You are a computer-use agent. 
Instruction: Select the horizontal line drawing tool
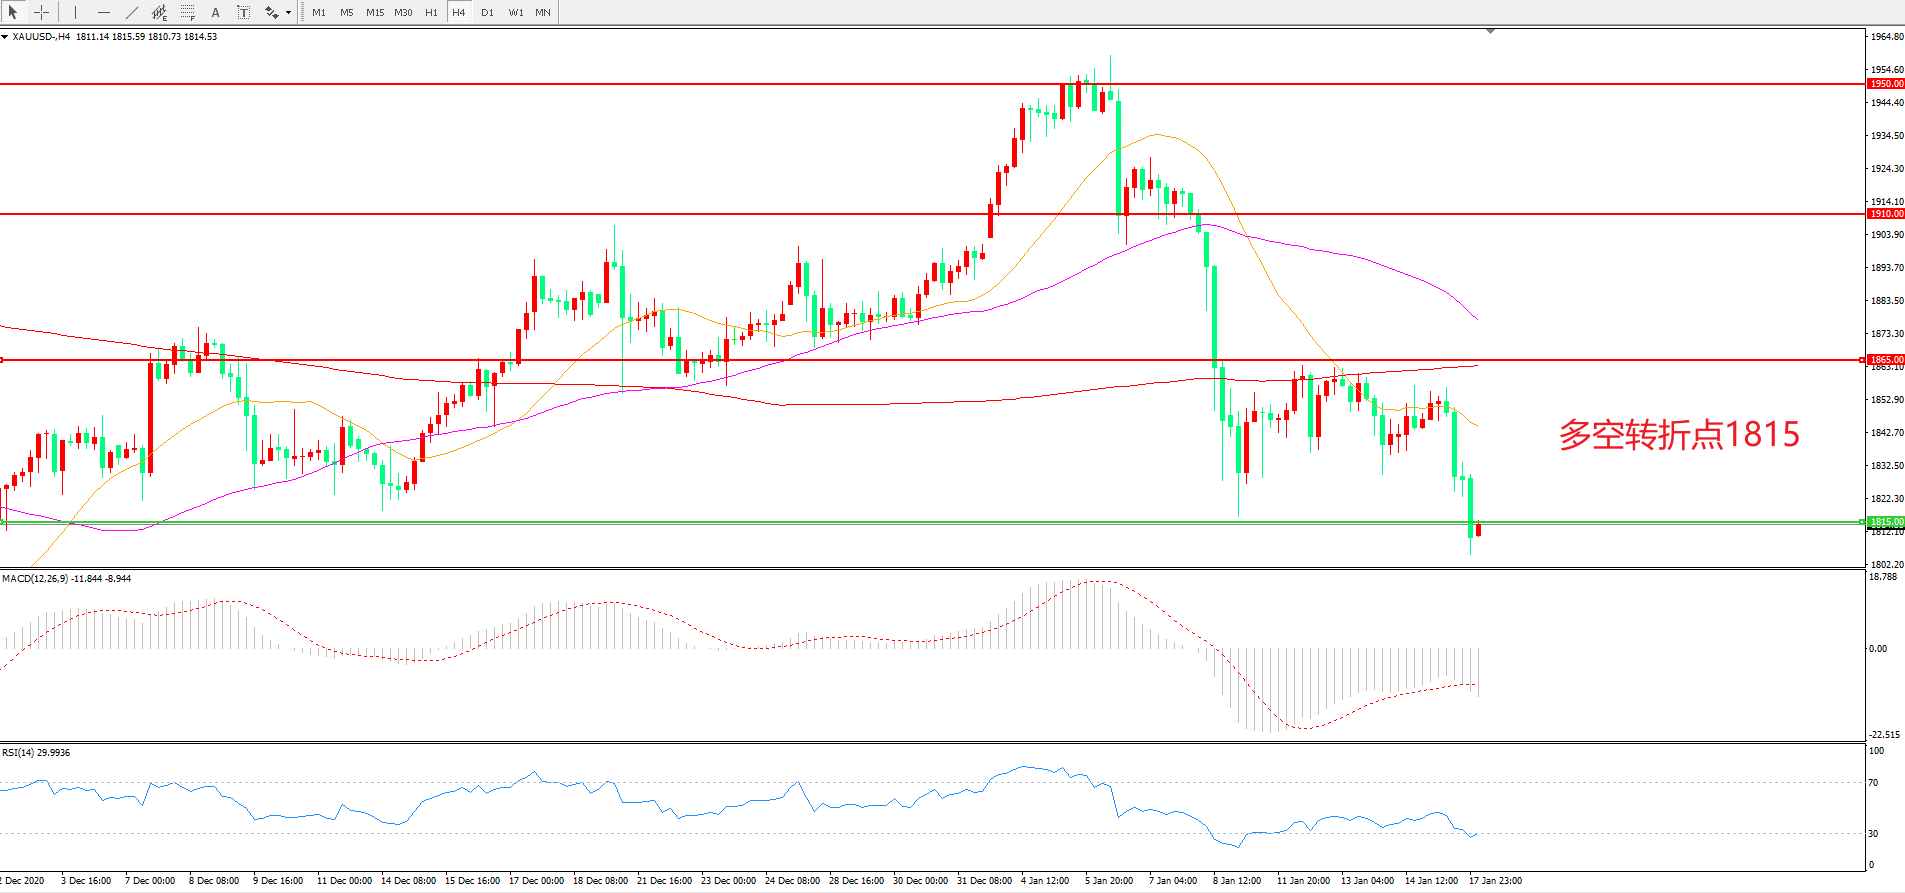(104, 12)
